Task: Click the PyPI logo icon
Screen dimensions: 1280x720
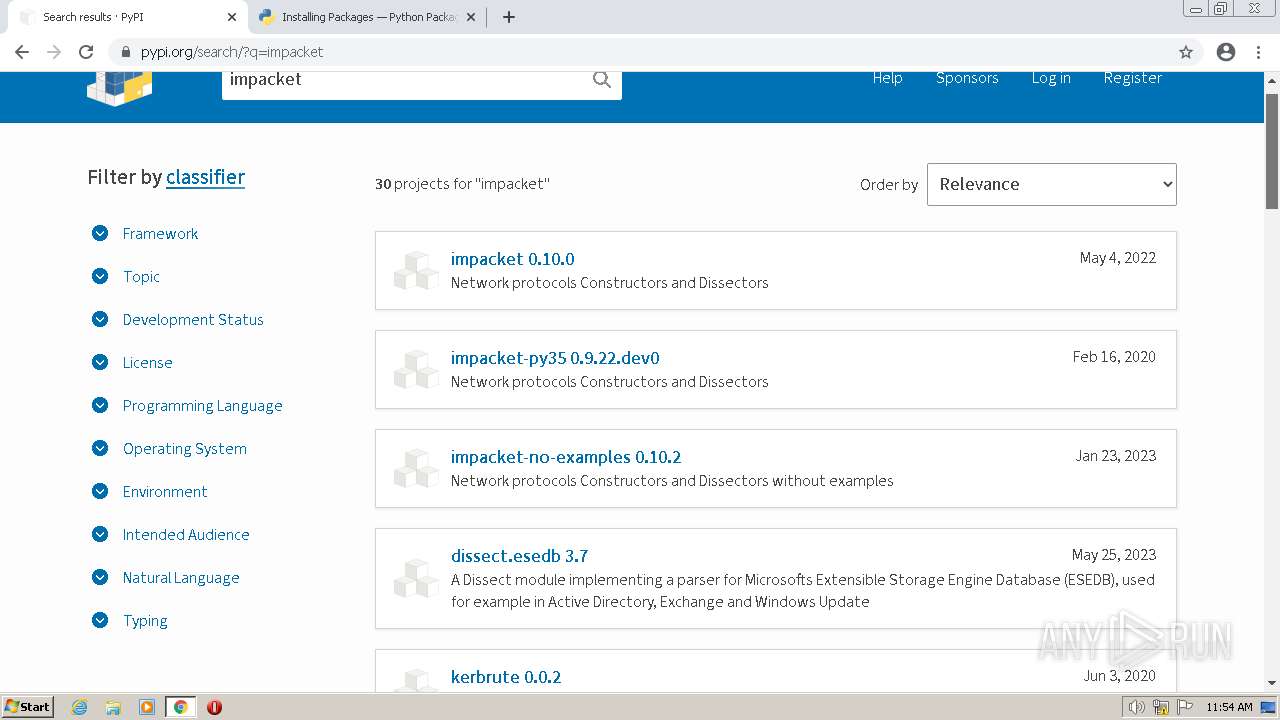Action: (119, 88)
